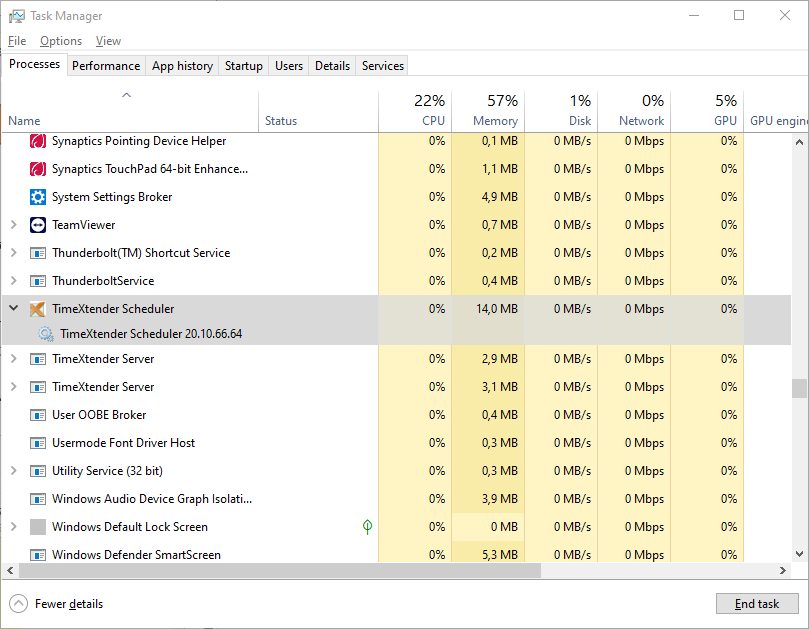Select the System Settings Broker name
Image resolution: width=809 pixels, height=629 pixels.
(112, 197)
